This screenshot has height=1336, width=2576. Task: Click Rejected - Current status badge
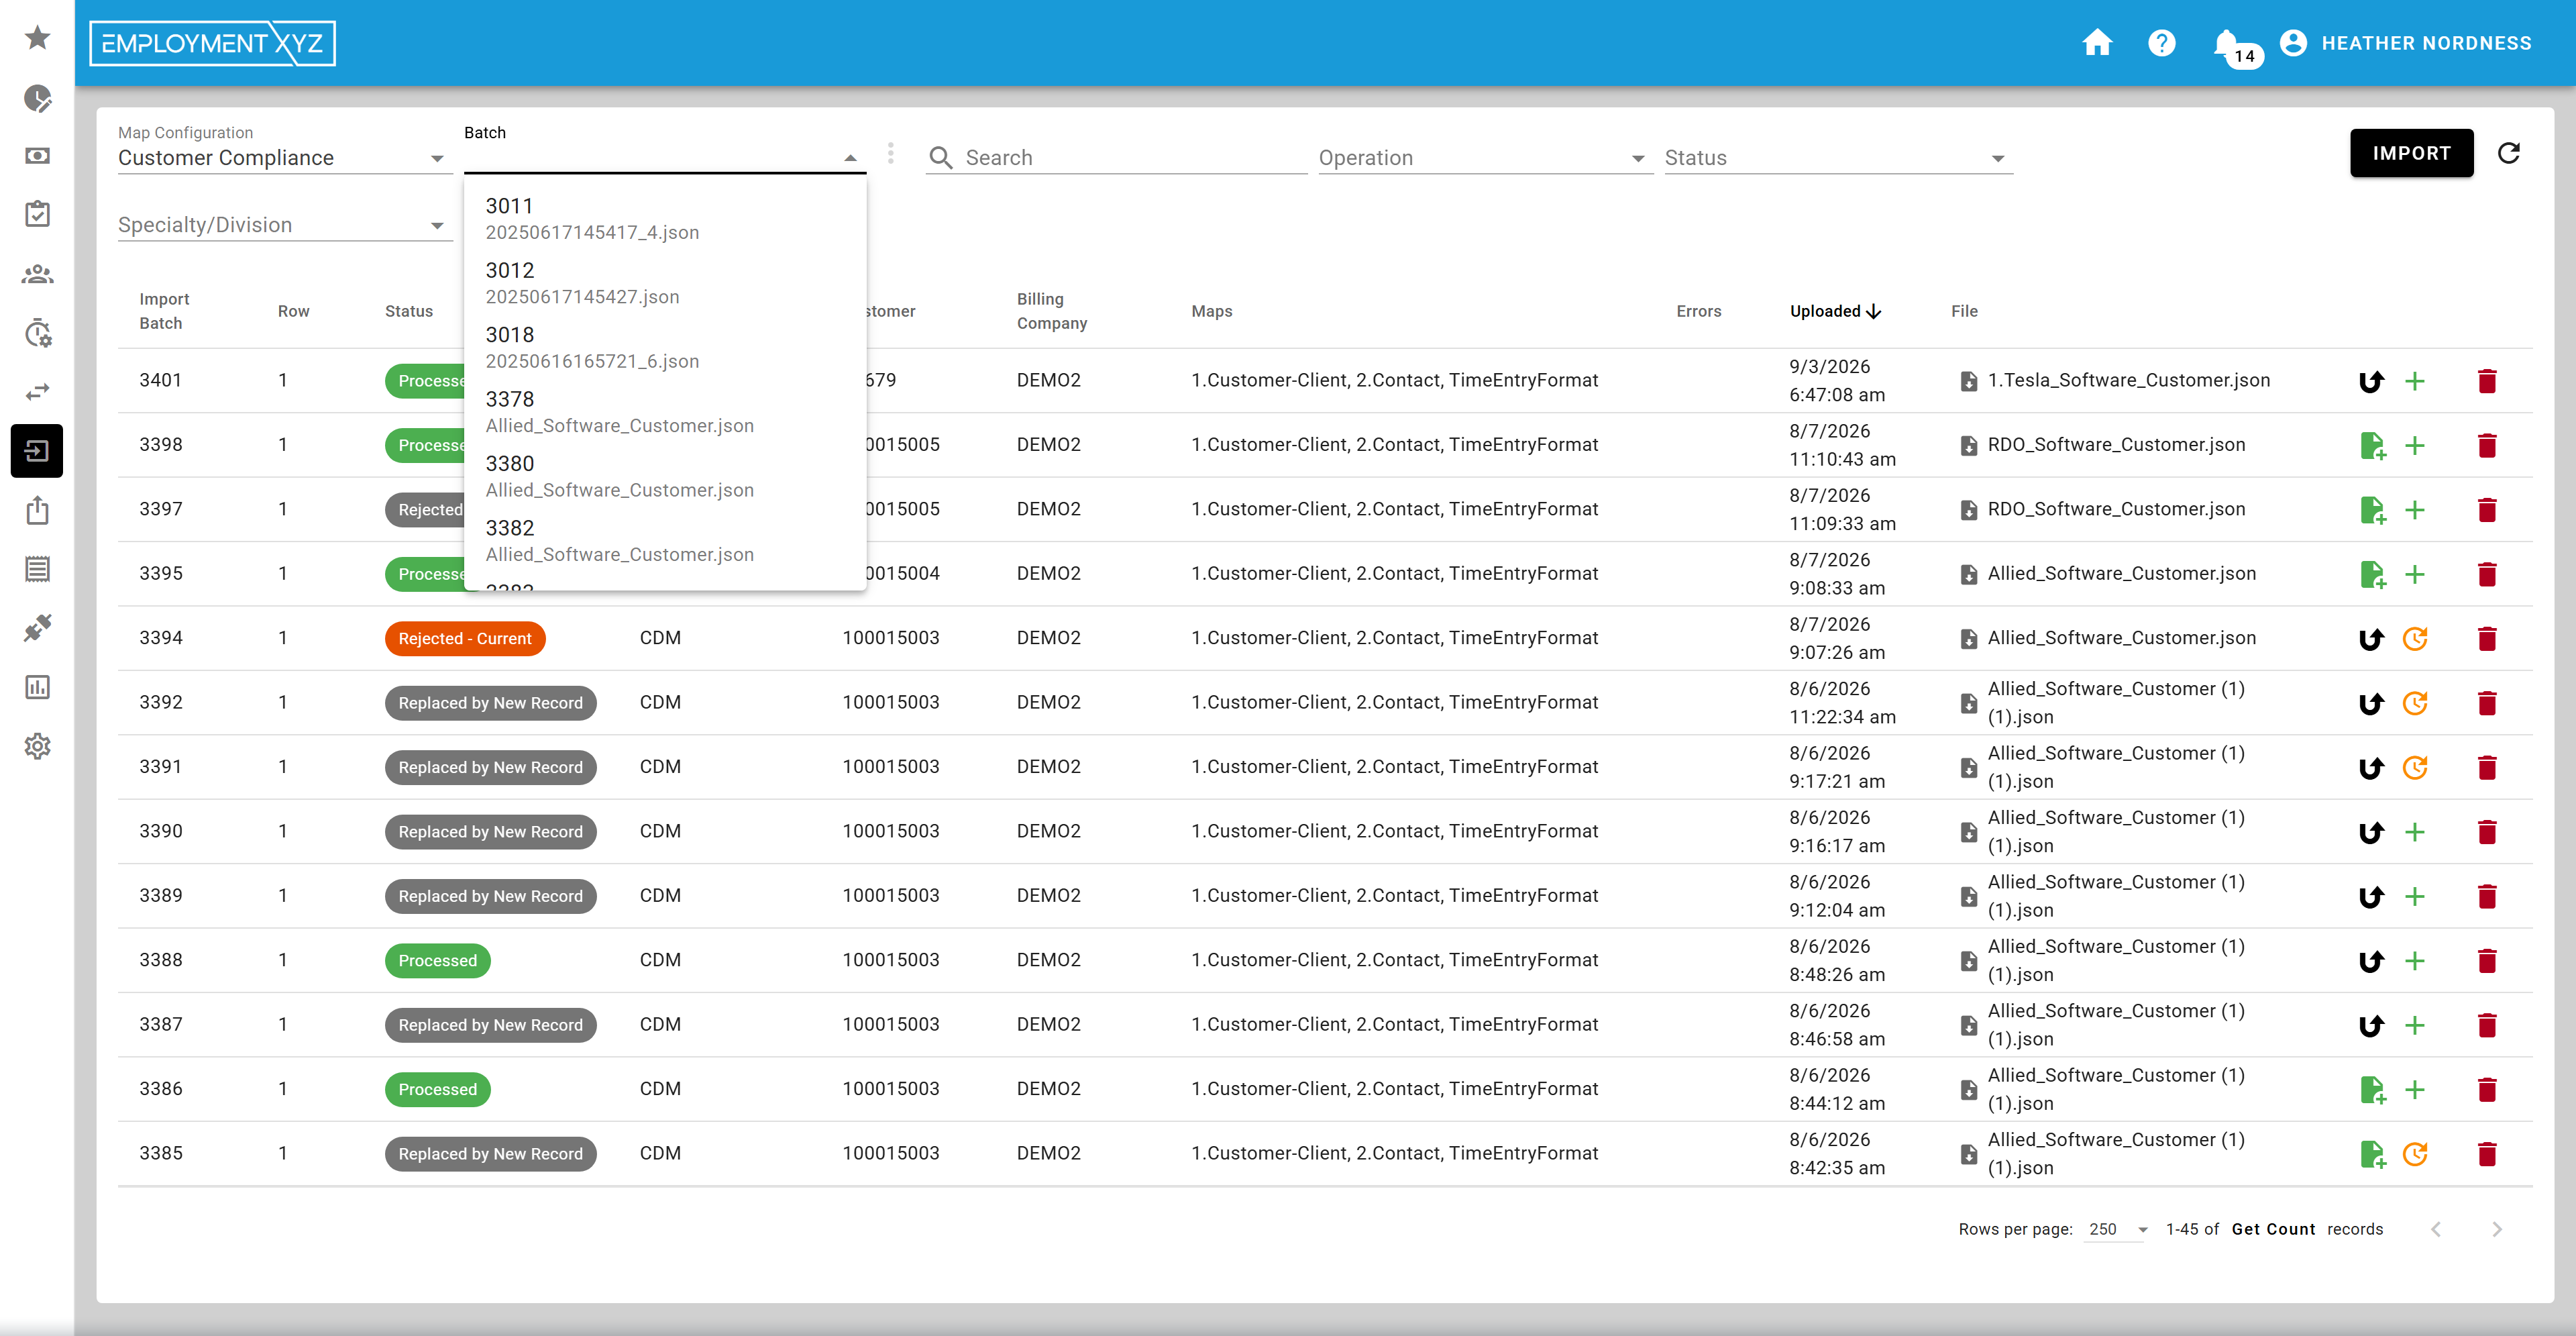point(465,638)
